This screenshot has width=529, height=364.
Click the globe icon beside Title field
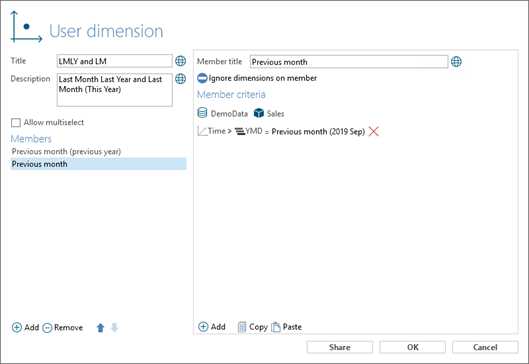pos(180,61)
